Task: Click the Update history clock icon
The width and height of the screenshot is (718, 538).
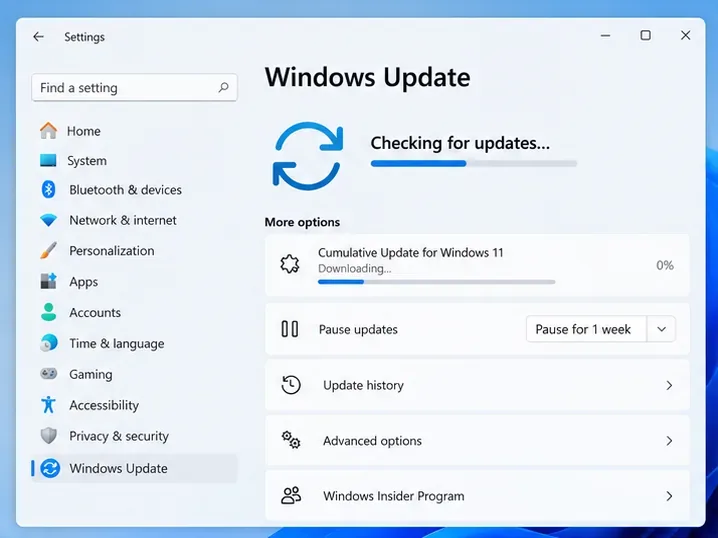Action: 291,385
